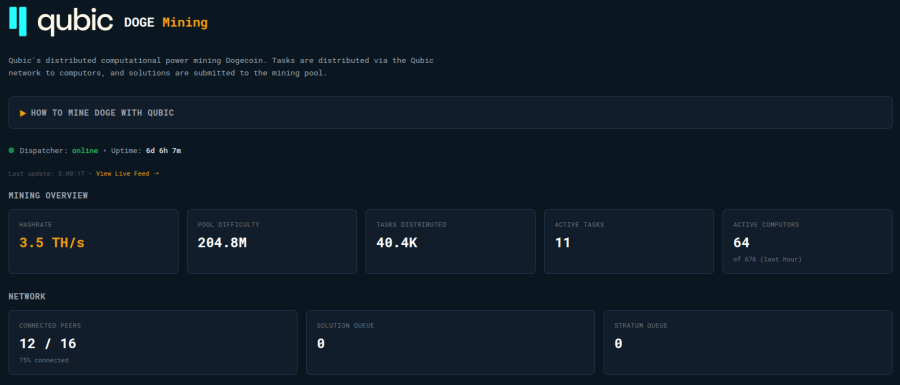Click the Pool Difficulty card label
The width and height of the screenshot is (900, 385).
(228, 225)
